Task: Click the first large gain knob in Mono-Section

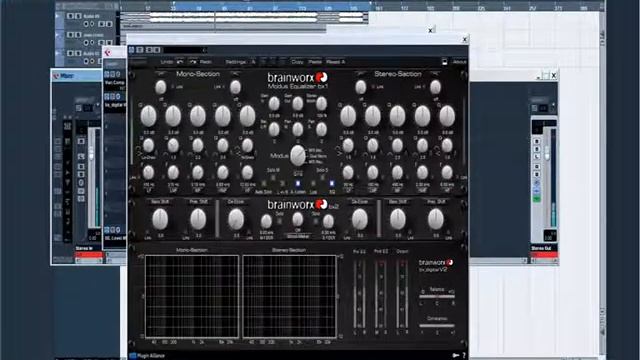Action: click(x=149, y=116)
